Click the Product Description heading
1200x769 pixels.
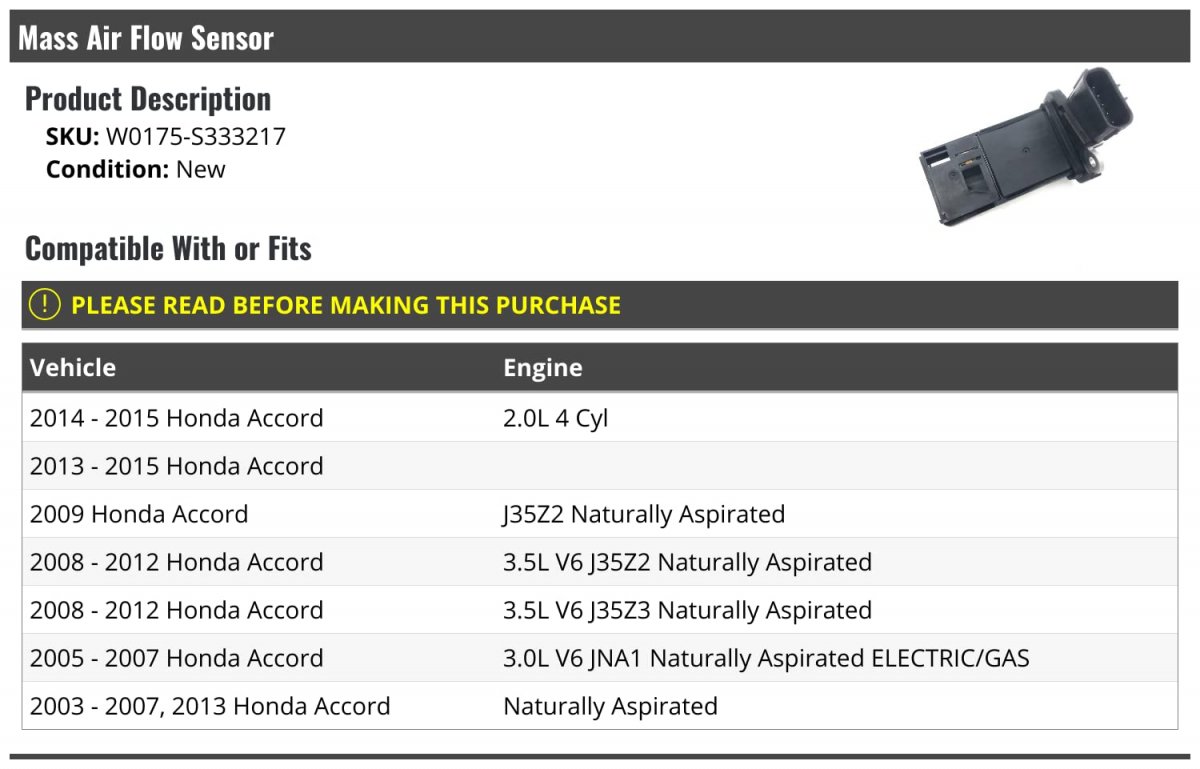point(148,98)
